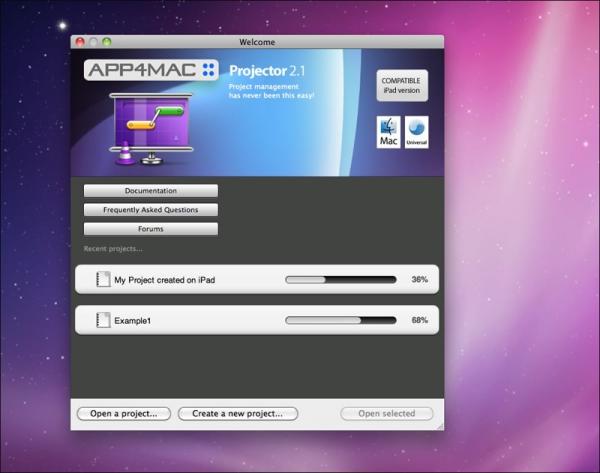Screen dimensions: 600x473
Task: Click the window resize grip corner
Action: pyautogui.click(x=440, y=426)
